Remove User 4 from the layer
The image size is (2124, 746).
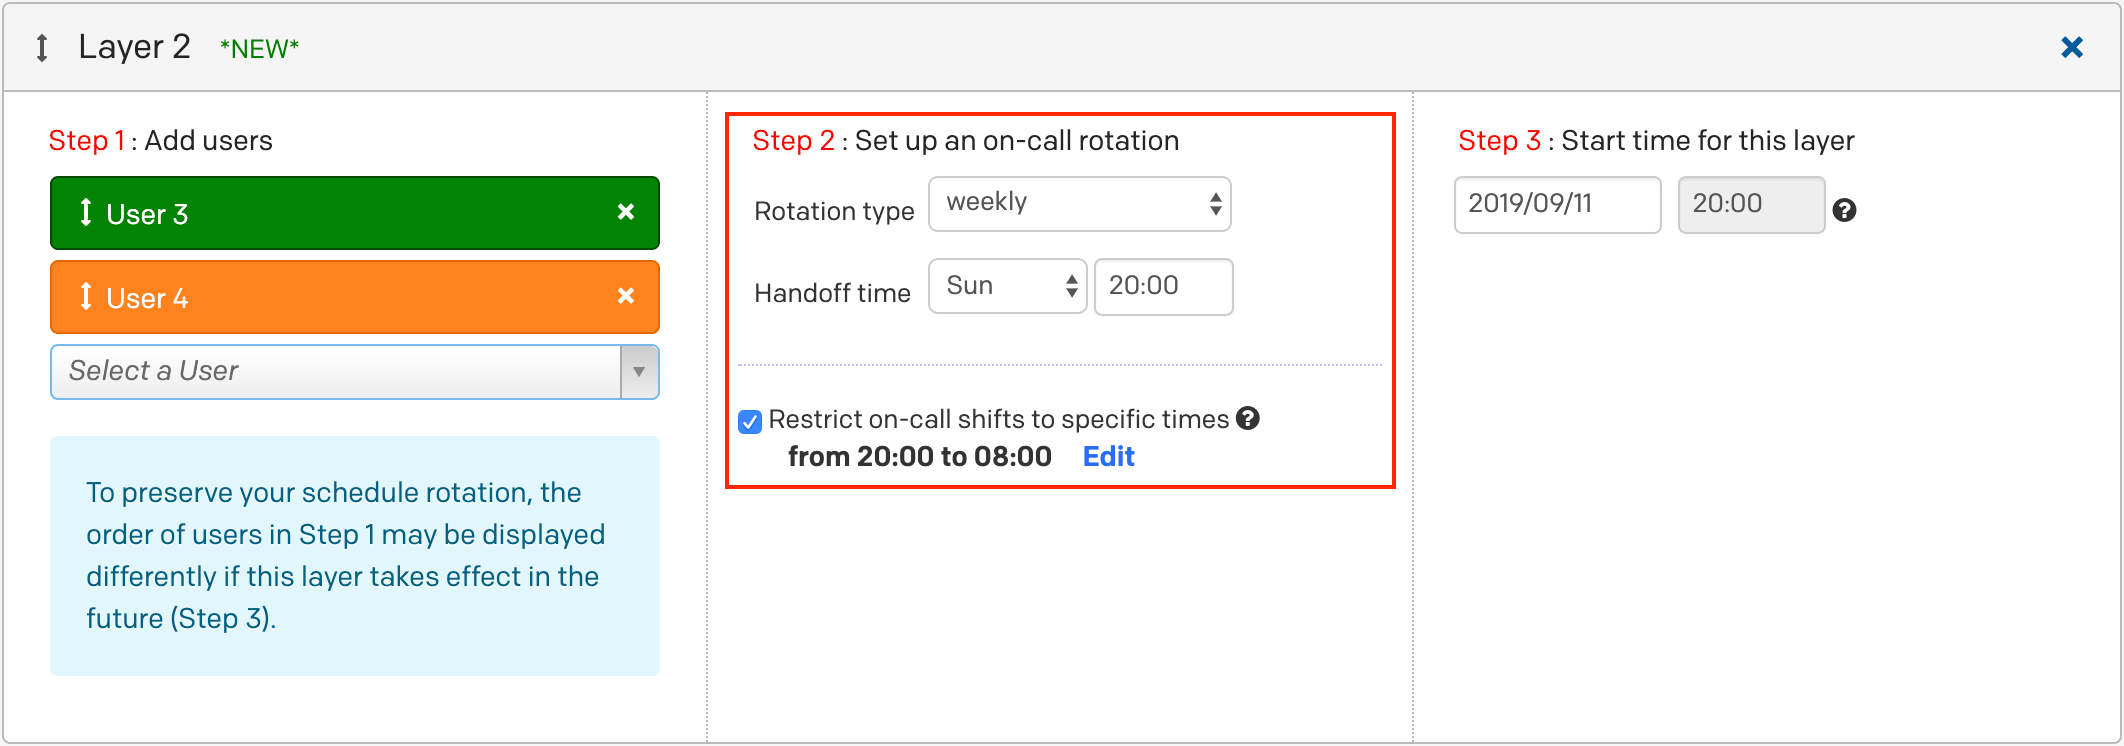tap(626, 296)
